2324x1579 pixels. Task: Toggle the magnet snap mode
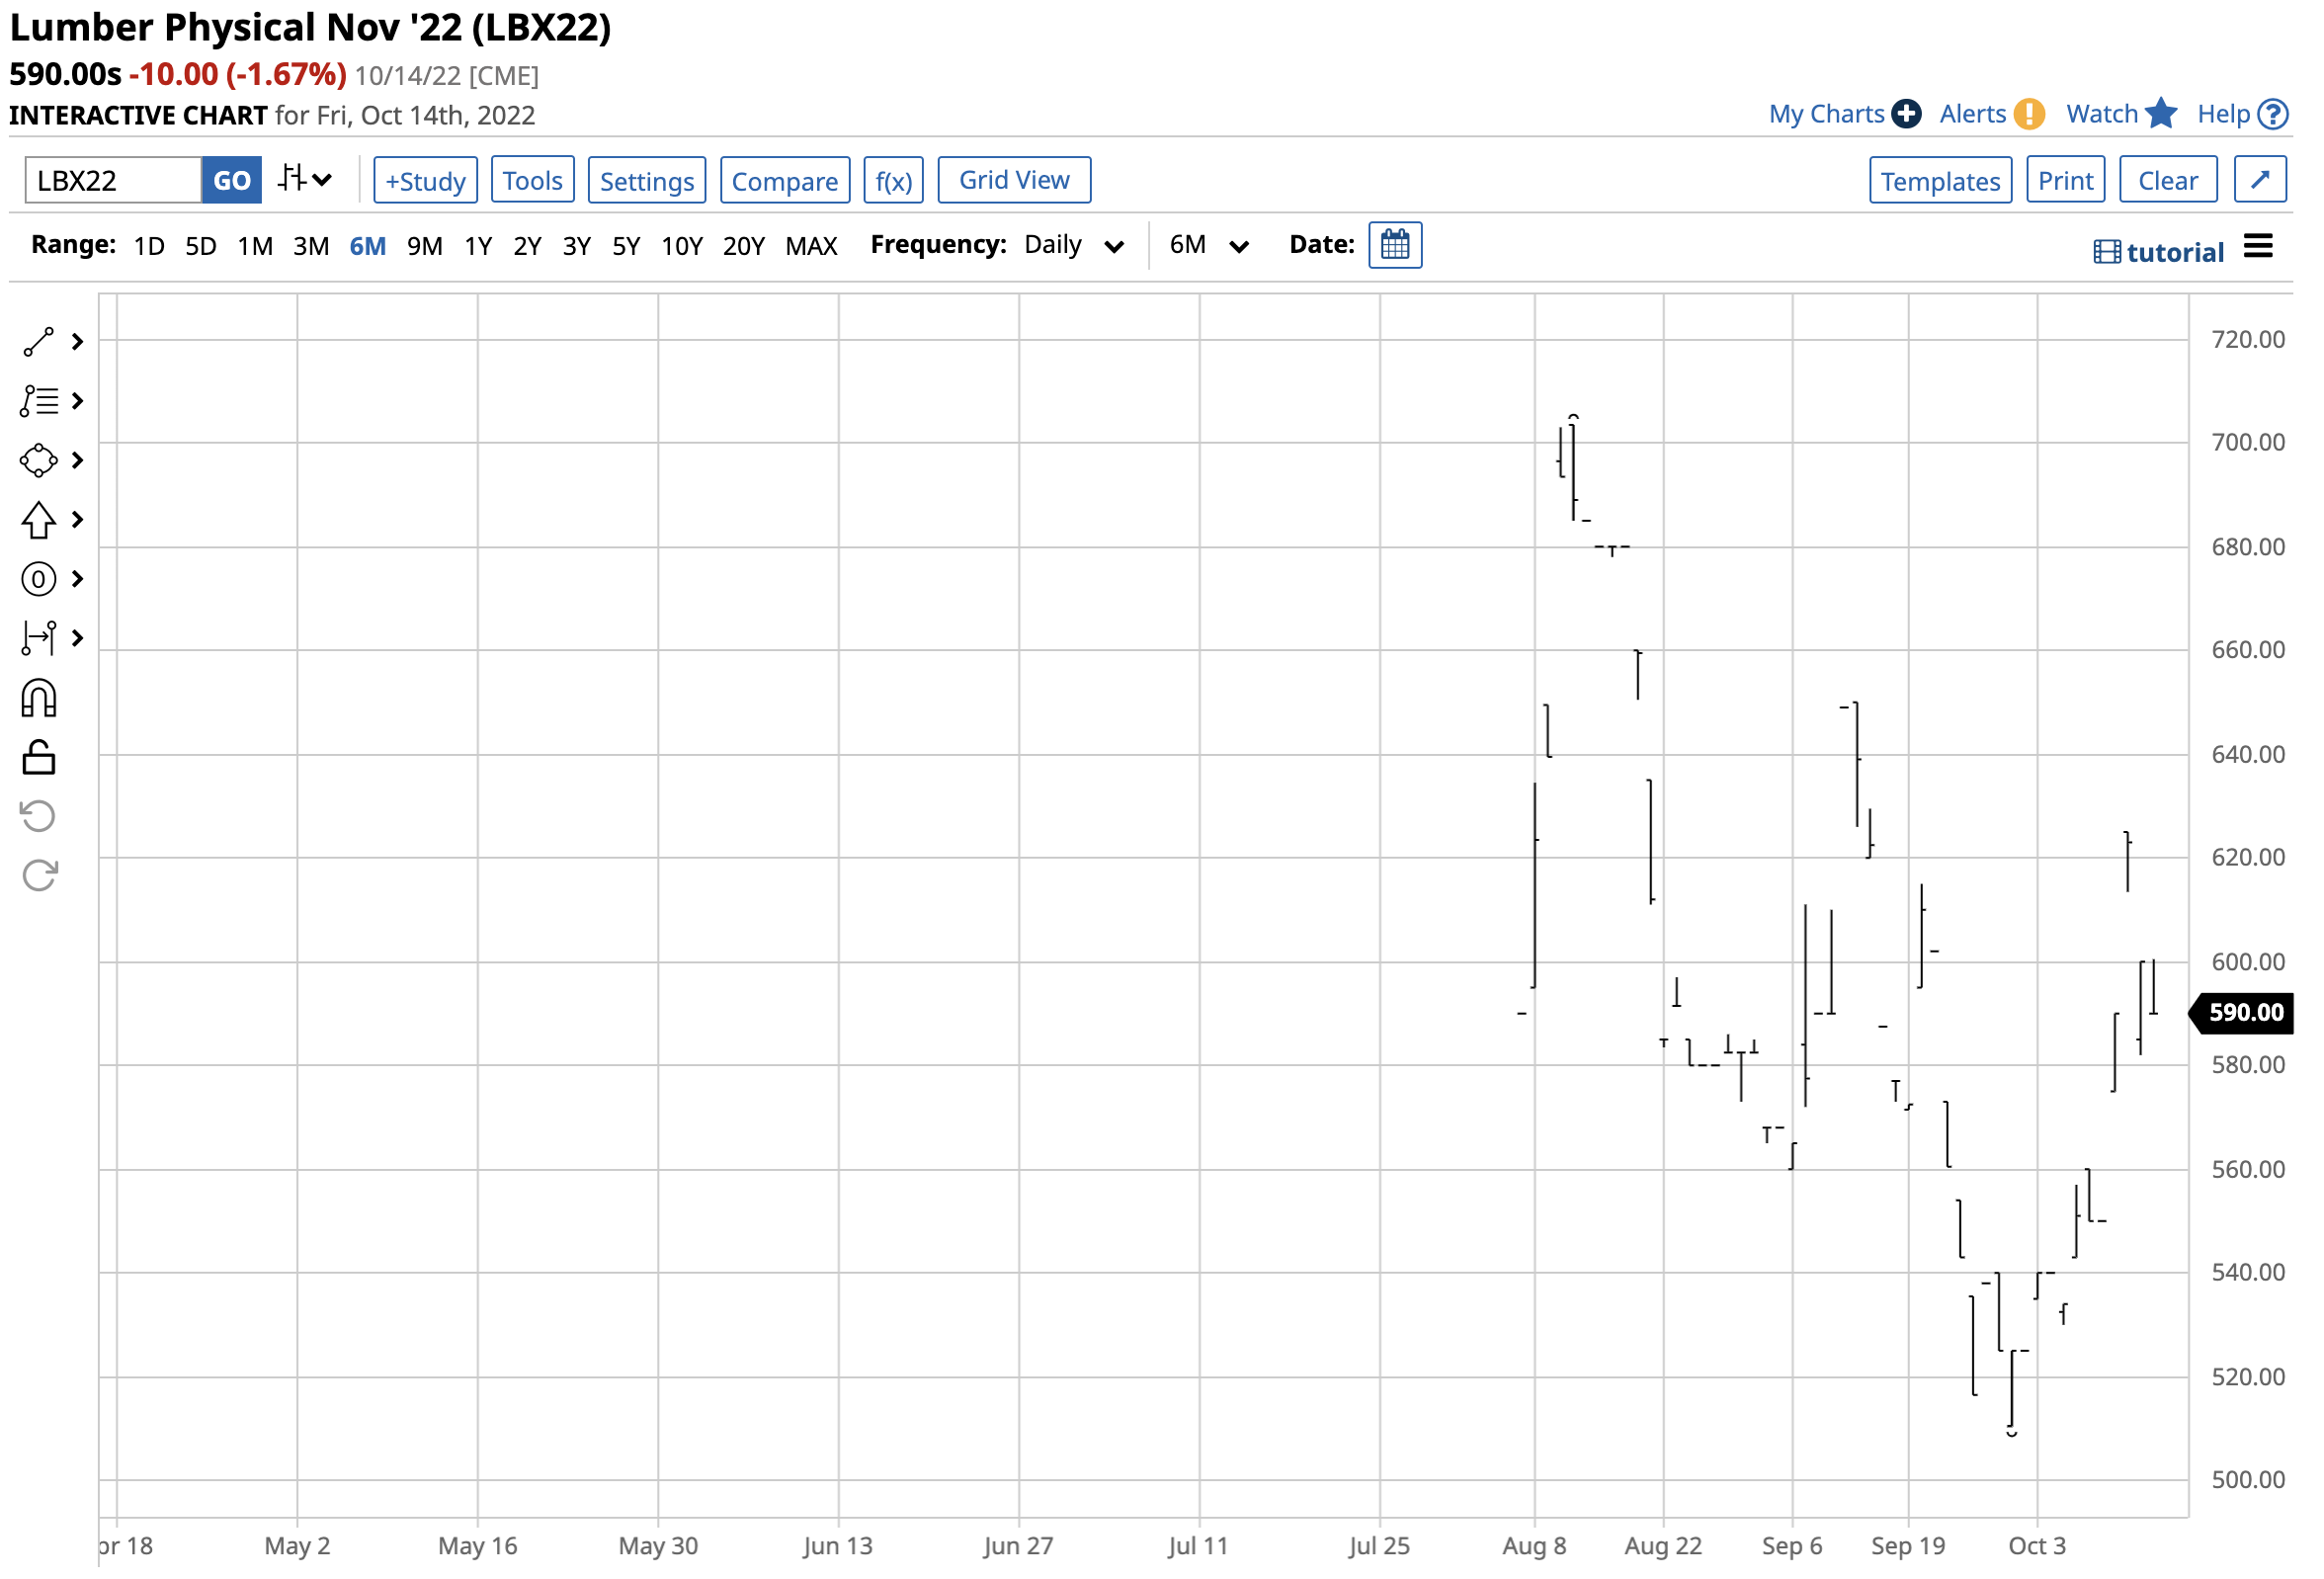coord(38,699)
